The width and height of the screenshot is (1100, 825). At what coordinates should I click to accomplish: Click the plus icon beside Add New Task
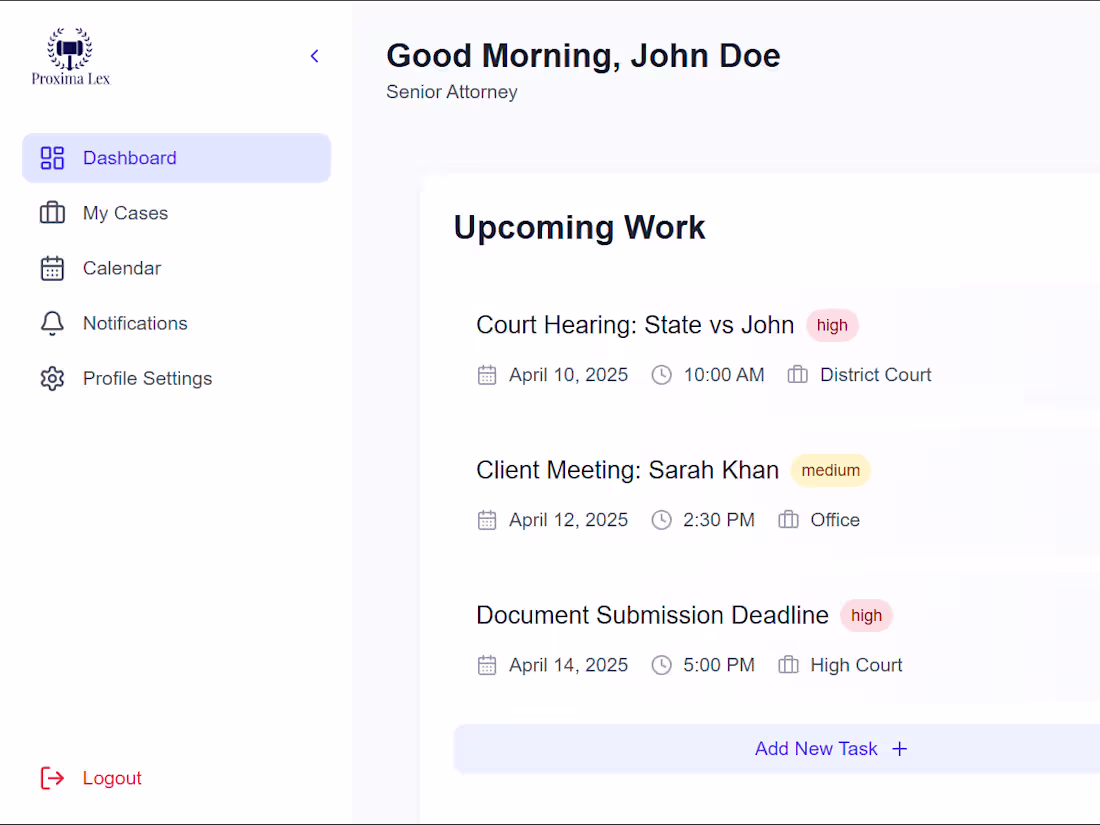(899, 749)
